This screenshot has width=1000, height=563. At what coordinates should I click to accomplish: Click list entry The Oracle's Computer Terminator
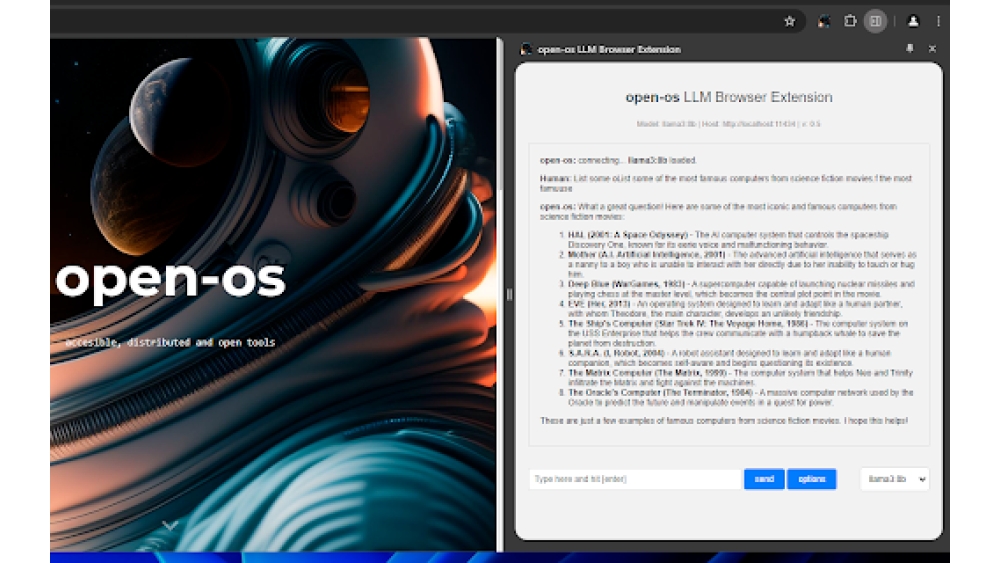tap(740, 397)
